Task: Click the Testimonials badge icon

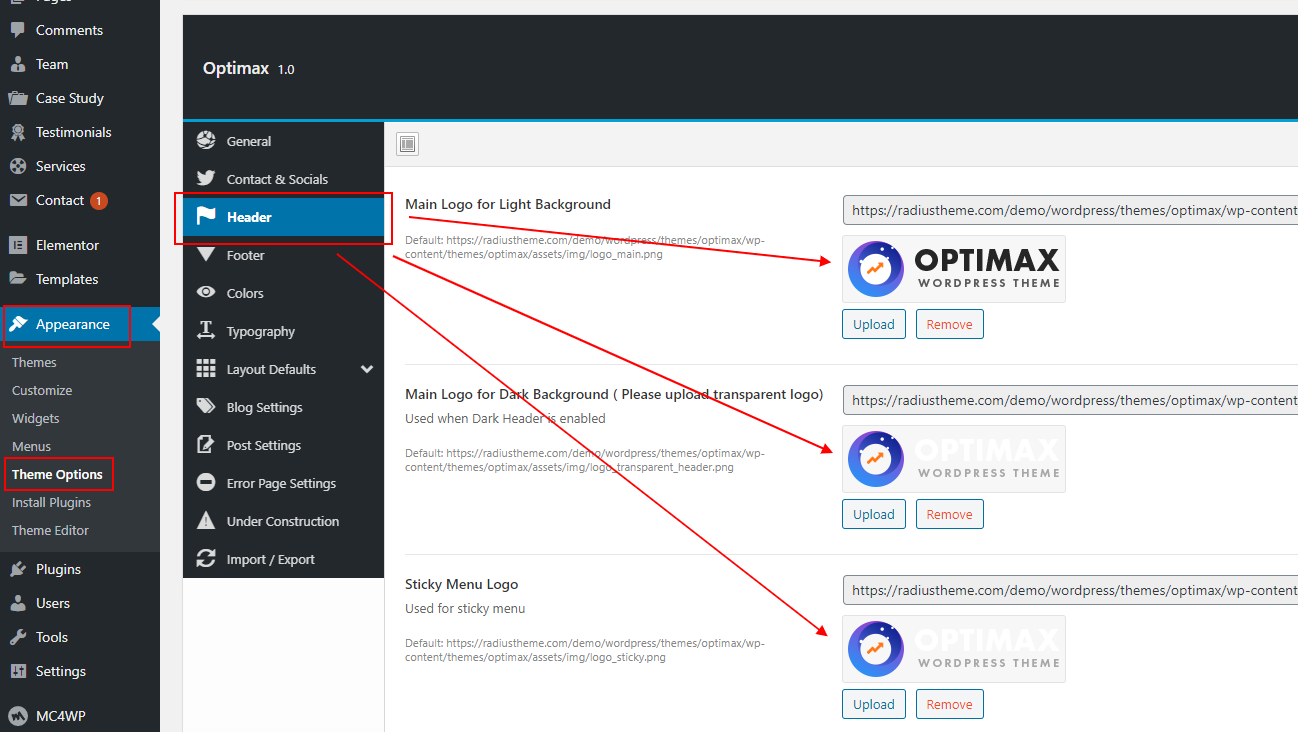Action: 18,132
